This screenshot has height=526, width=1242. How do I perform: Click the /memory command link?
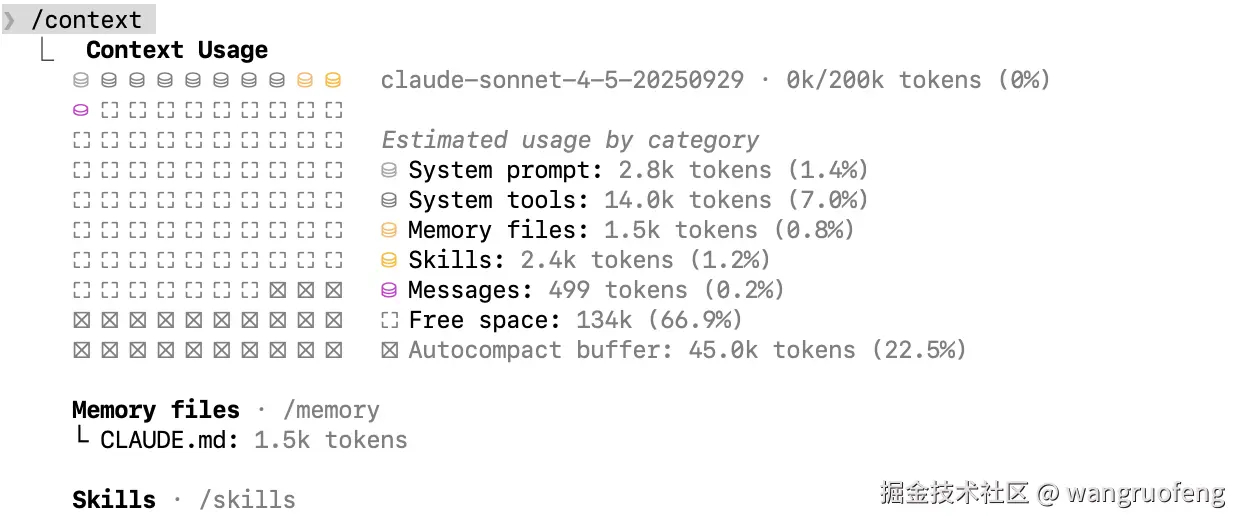click(x=331, y=411)
